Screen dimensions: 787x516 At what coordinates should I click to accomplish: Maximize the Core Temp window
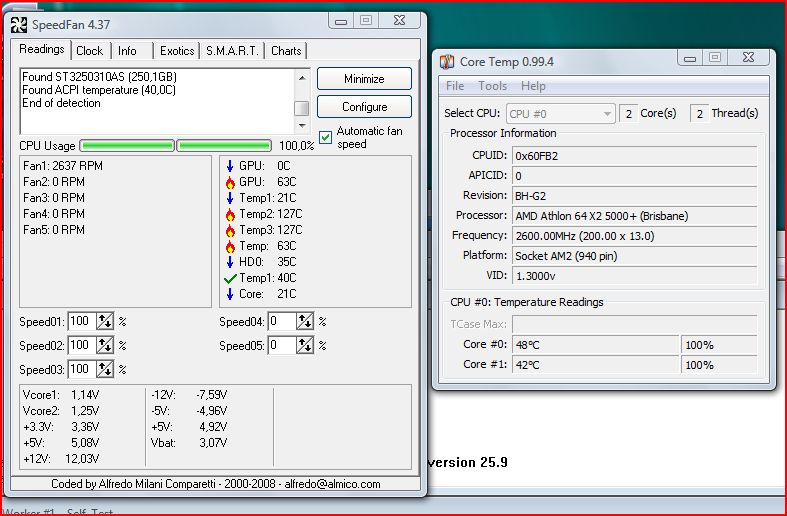[715, 57]
